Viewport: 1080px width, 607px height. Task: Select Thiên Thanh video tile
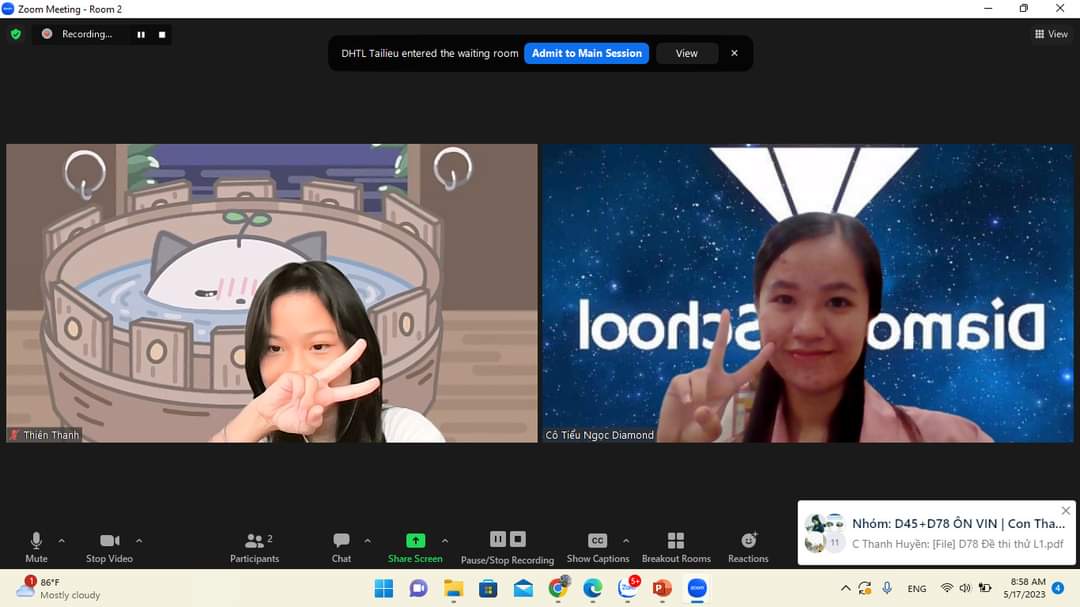click(x=272, y=293)
